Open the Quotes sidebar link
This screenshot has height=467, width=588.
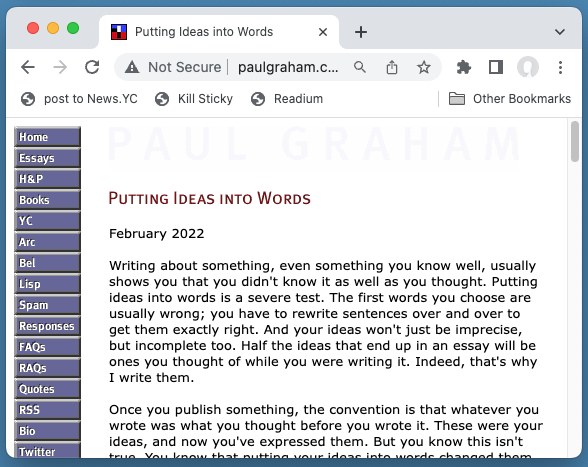click(x=48, y=389)
